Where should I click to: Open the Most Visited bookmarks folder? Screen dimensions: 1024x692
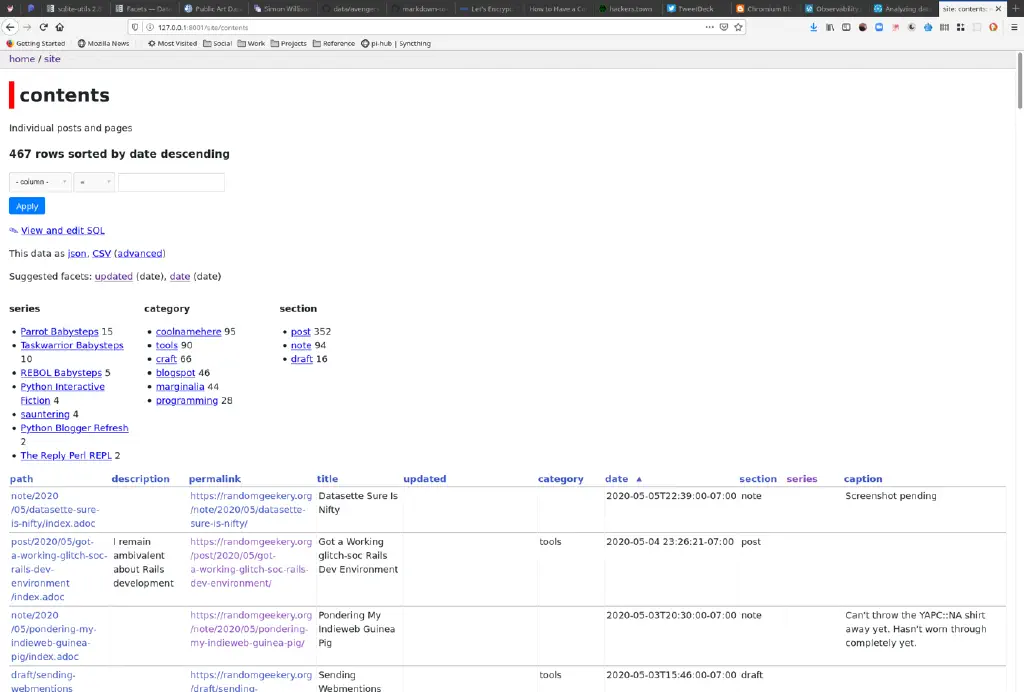tap(172, 44)
